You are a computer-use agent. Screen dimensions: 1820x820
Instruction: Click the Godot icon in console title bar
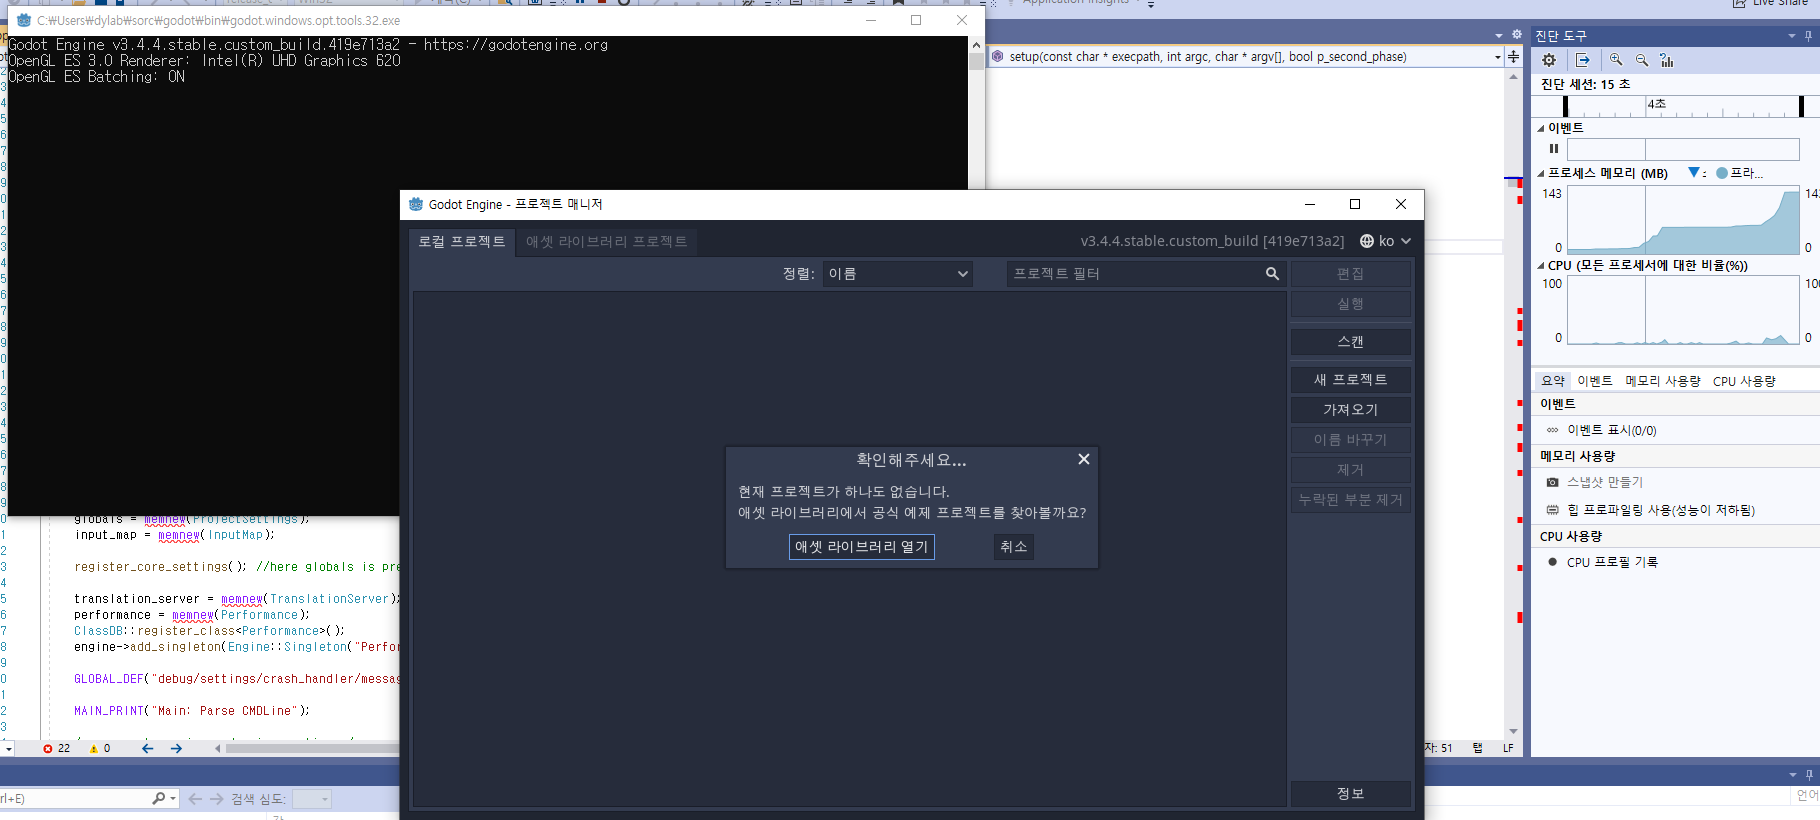click(24, 20)
